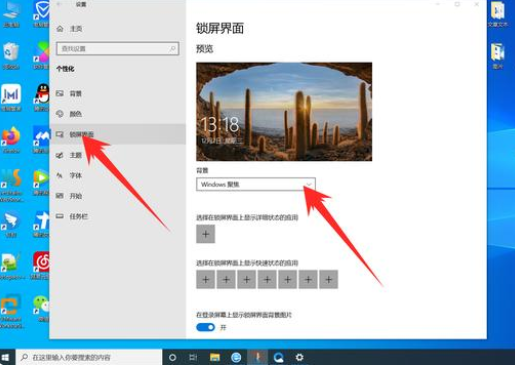Image resolution: width=515 pixels, height=365 pixels.
Task: Open File Explorer from the taskbar
Action: click(x=215, y=357)
